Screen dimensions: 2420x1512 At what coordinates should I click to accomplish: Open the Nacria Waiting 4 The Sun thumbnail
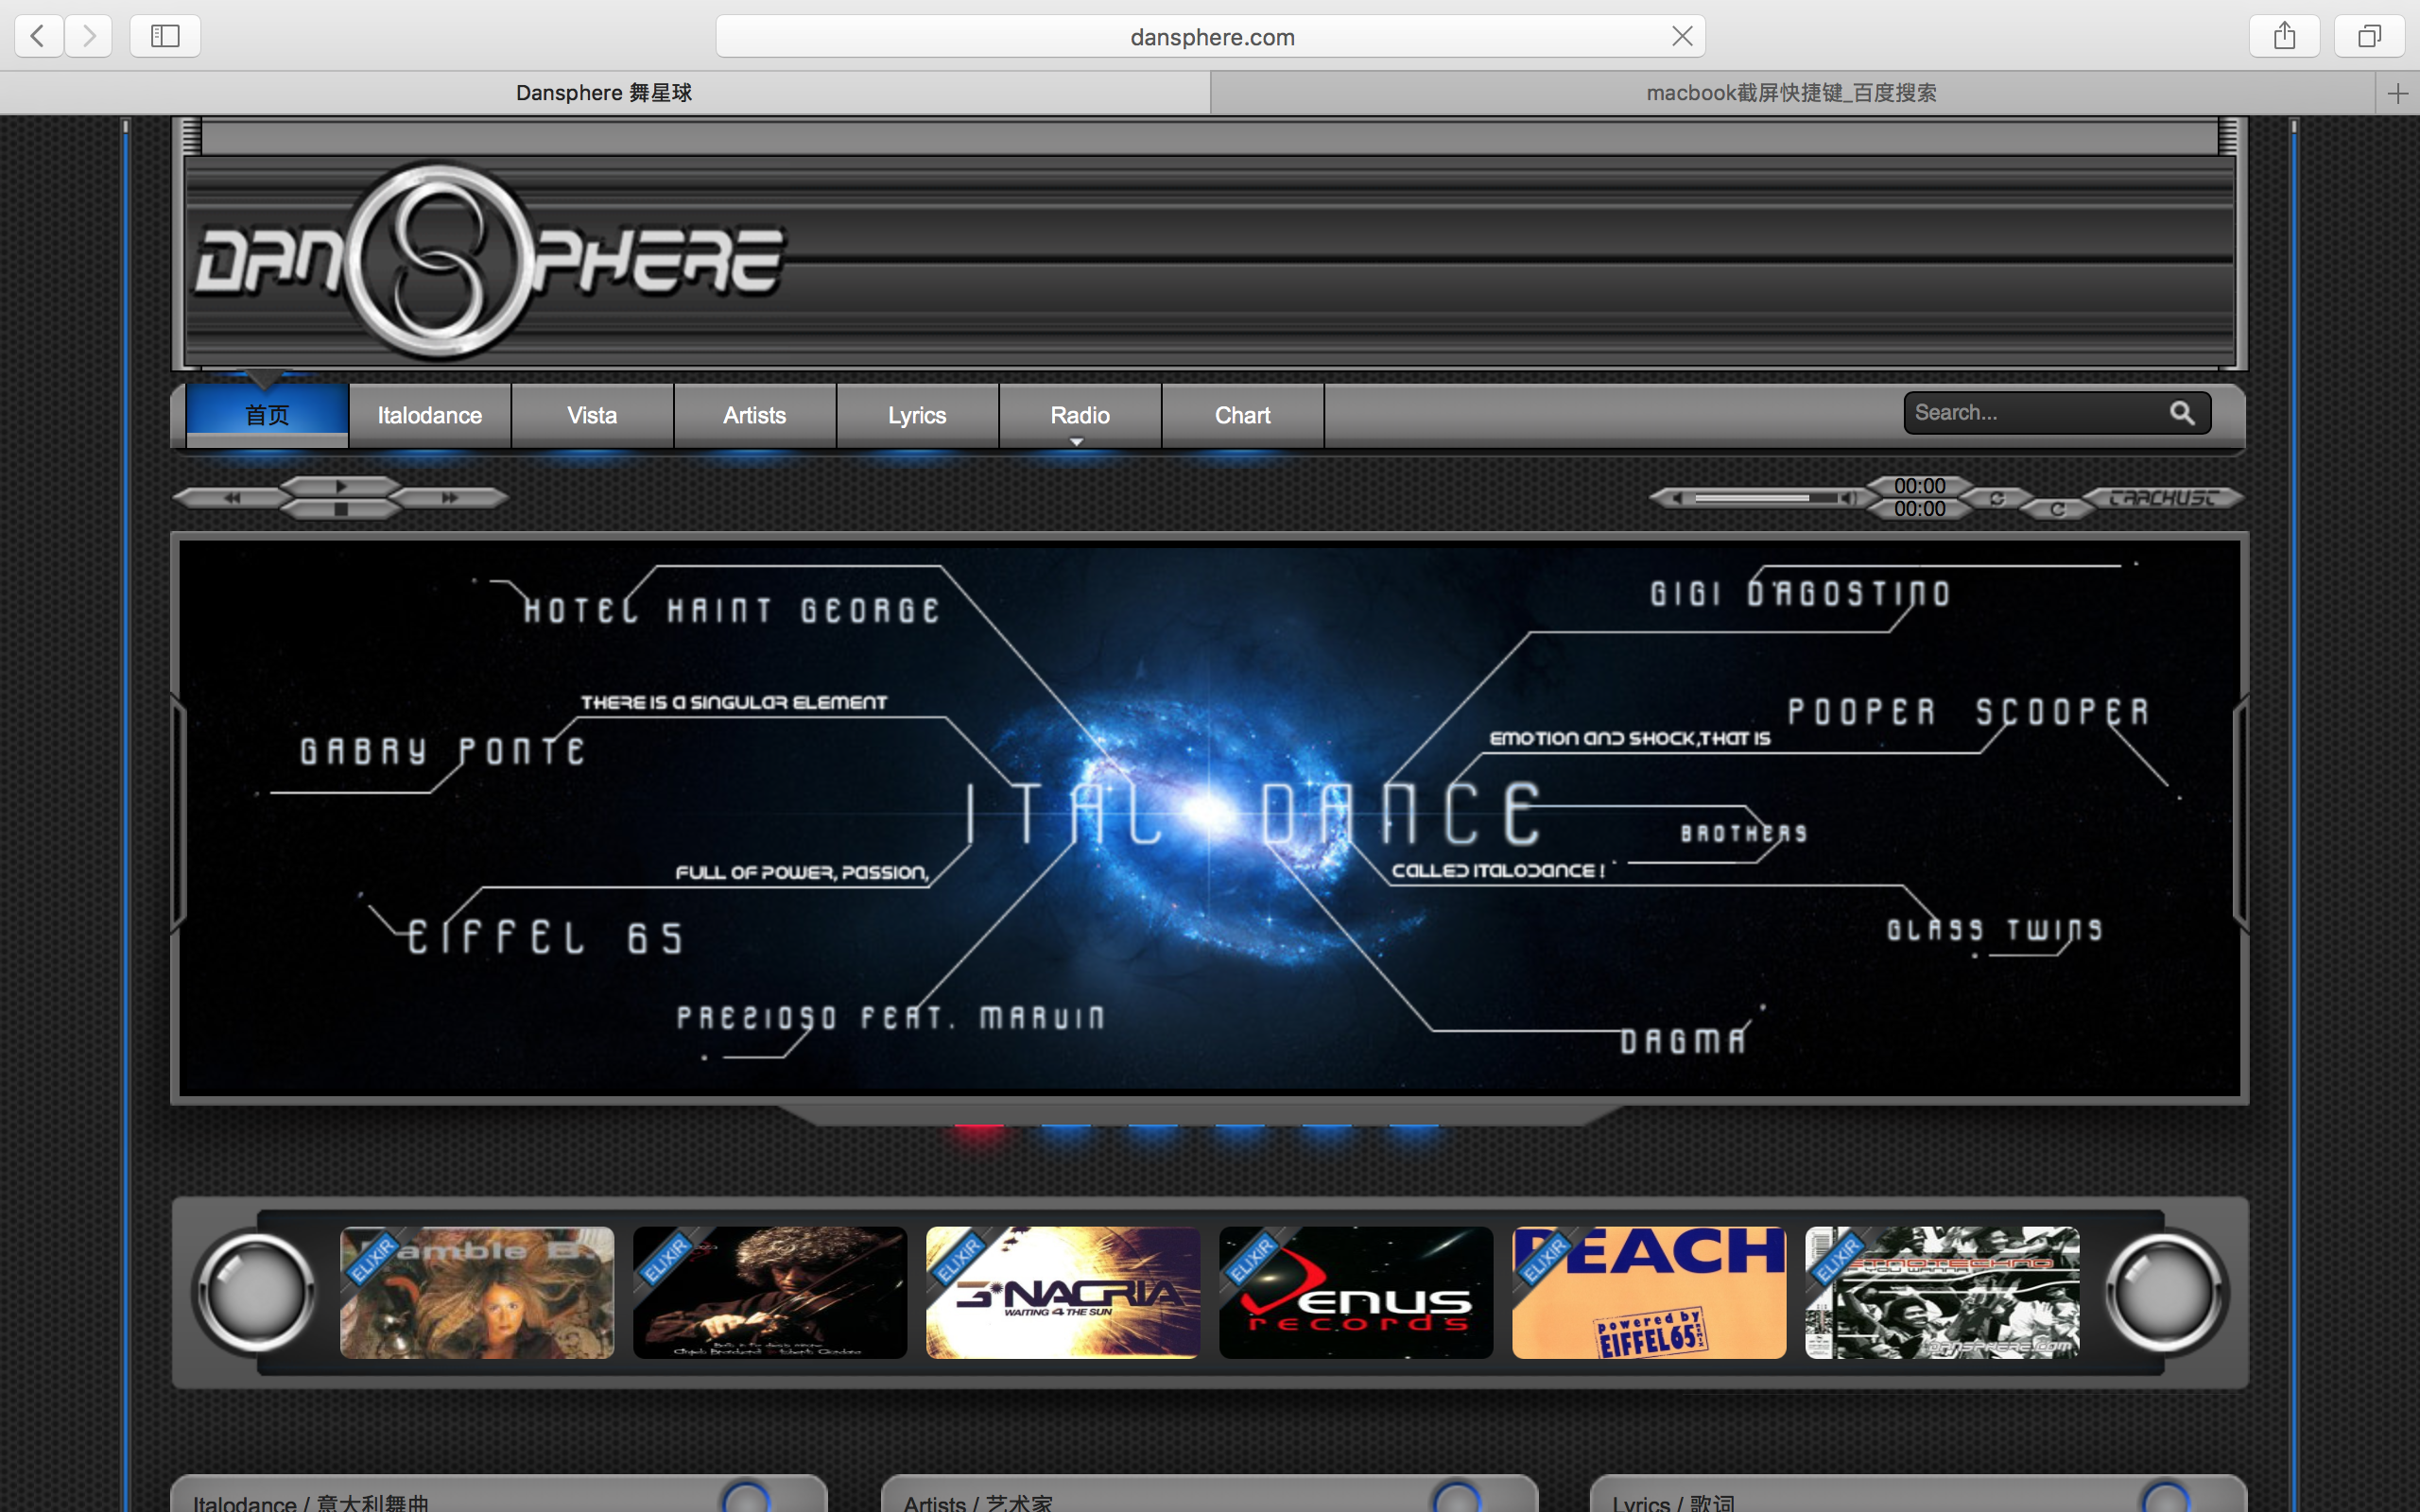(1063, 1292)
